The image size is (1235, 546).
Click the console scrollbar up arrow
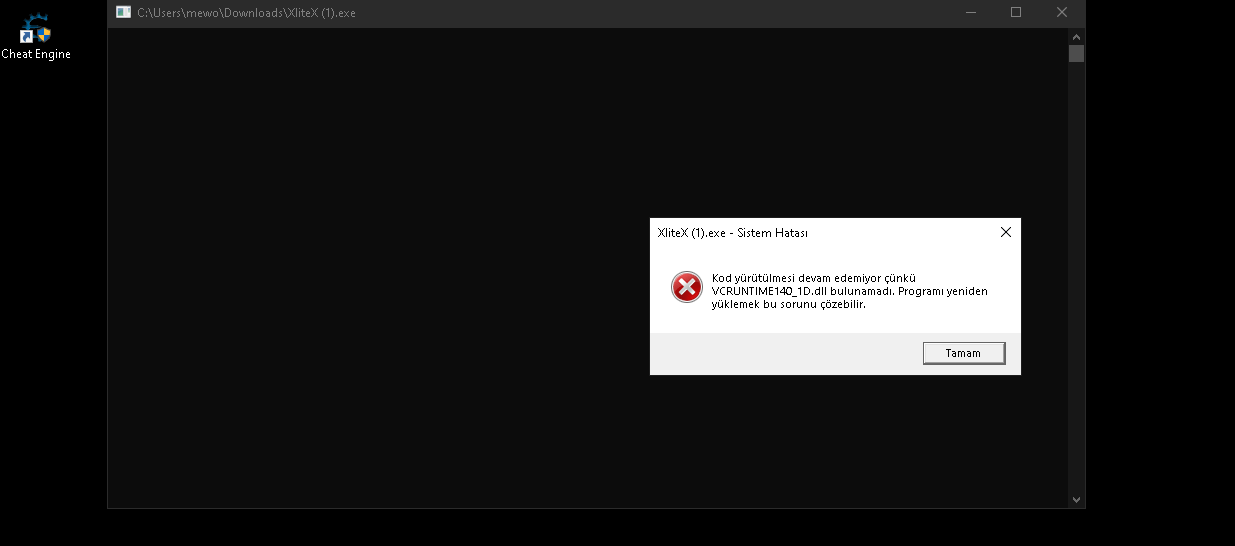pyautogui.click(x=1076, y=35)
